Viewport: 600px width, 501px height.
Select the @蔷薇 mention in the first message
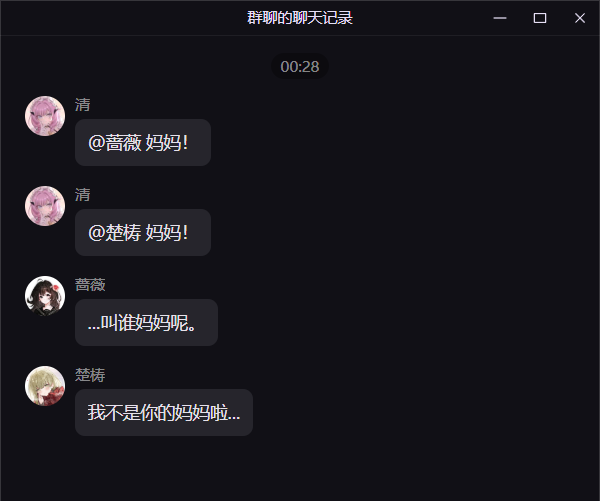[115, 143]
